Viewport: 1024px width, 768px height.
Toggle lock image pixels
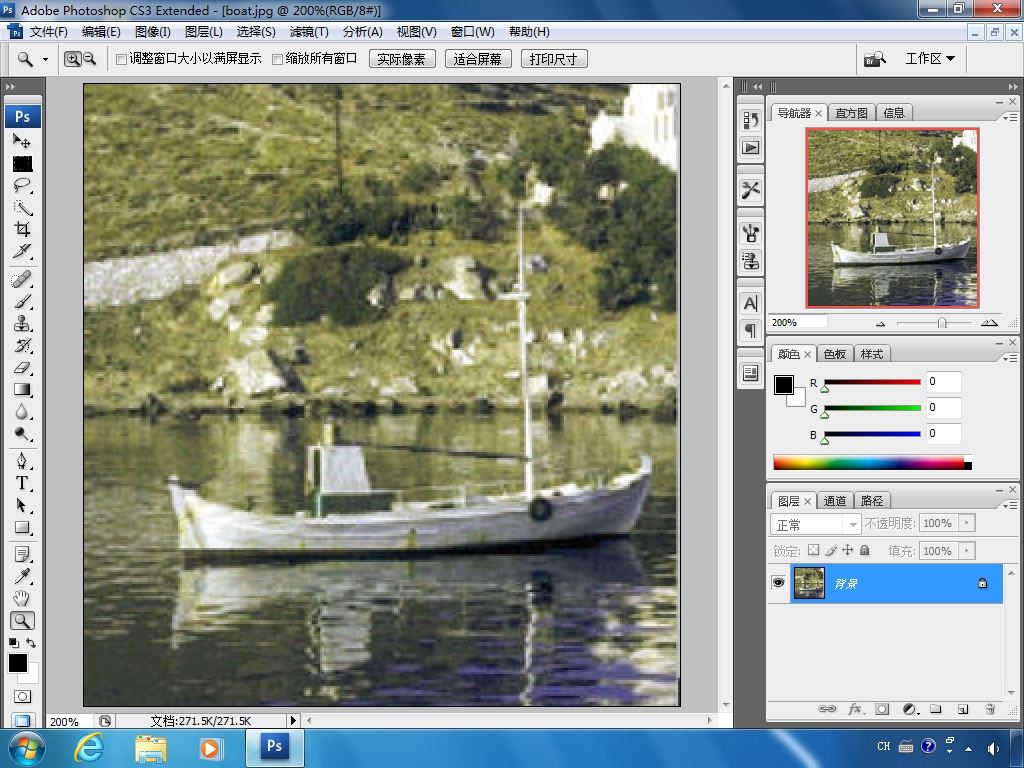click(x=831, y=550)
